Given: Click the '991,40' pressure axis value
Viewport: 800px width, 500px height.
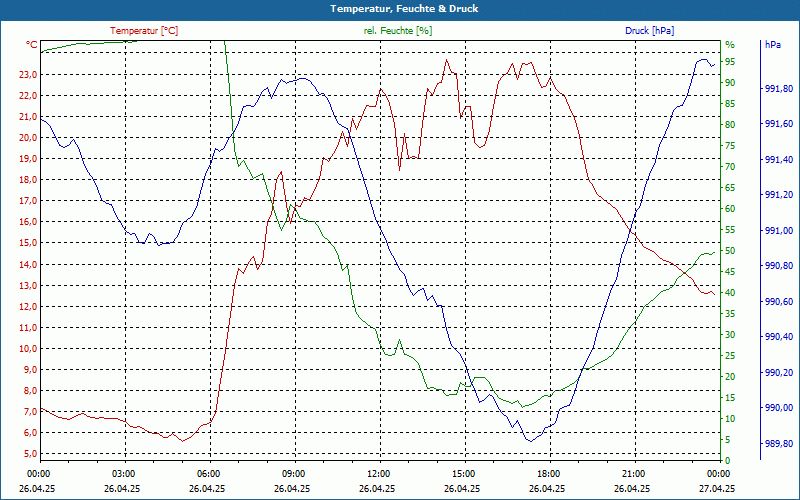Looking at the screenshot, I should tap(779, 160).
